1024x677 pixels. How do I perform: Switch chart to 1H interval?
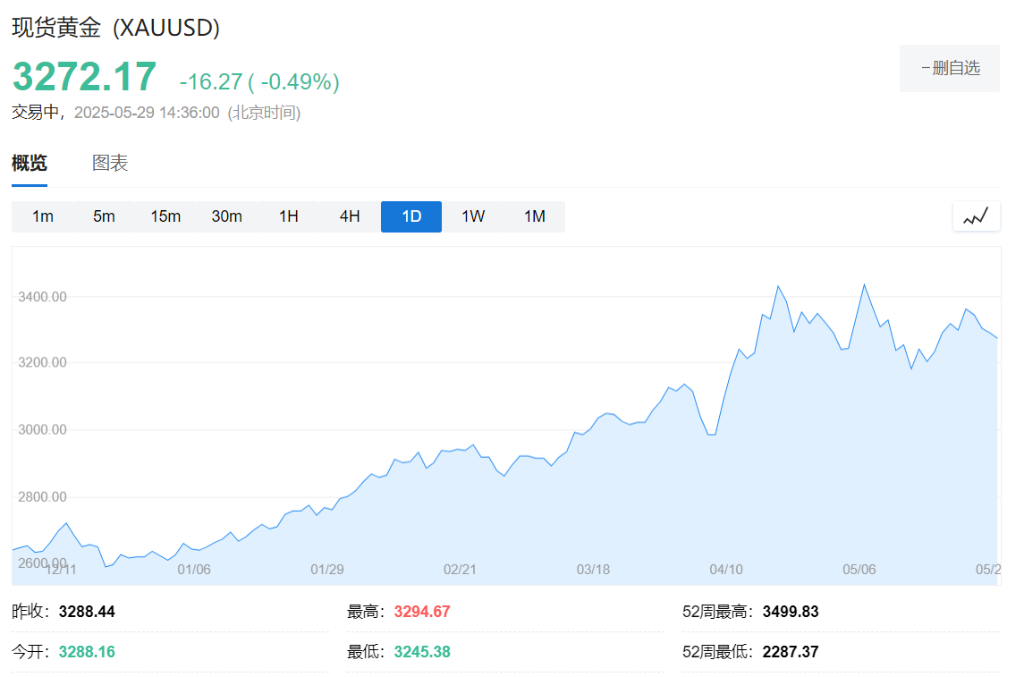point(288,215)
